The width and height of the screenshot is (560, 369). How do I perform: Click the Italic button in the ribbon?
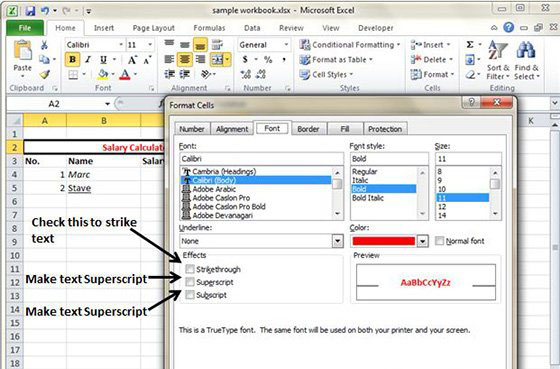(88, 59)
